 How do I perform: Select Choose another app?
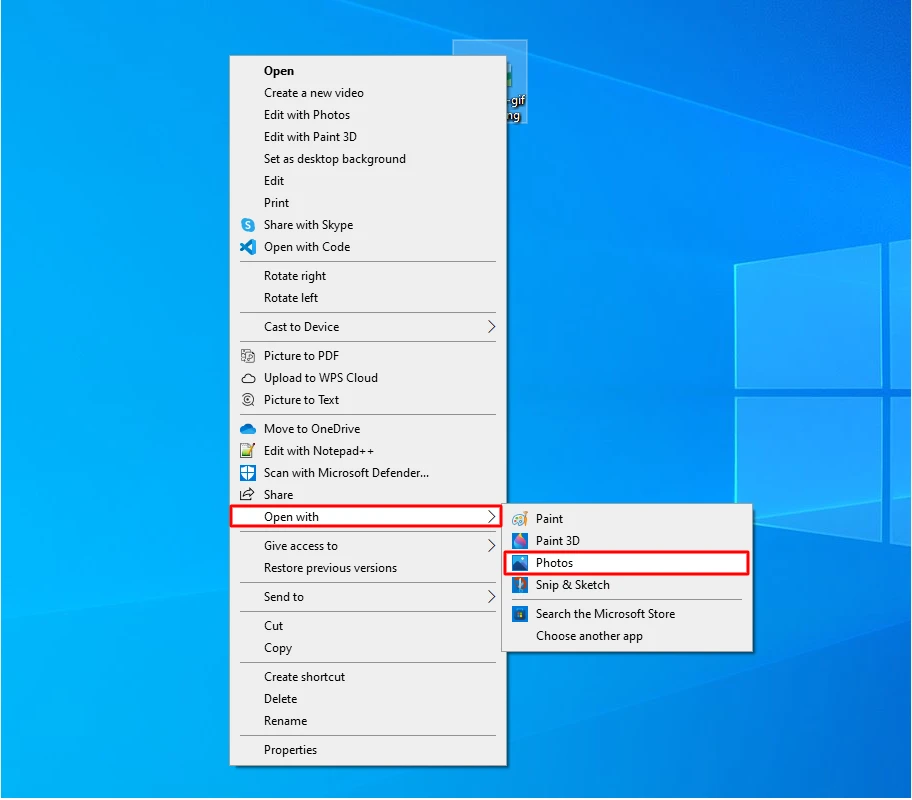pos(627,637)
